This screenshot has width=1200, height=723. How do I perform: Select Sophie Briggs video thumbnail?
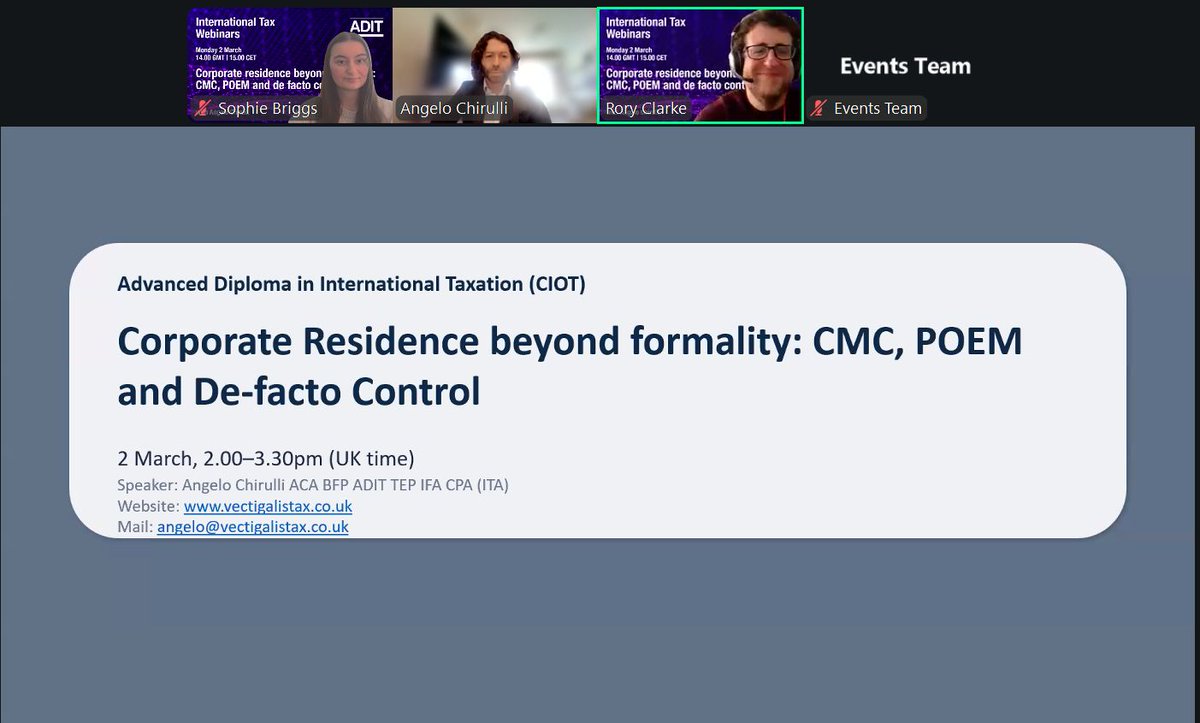click(x=290, y=65)
